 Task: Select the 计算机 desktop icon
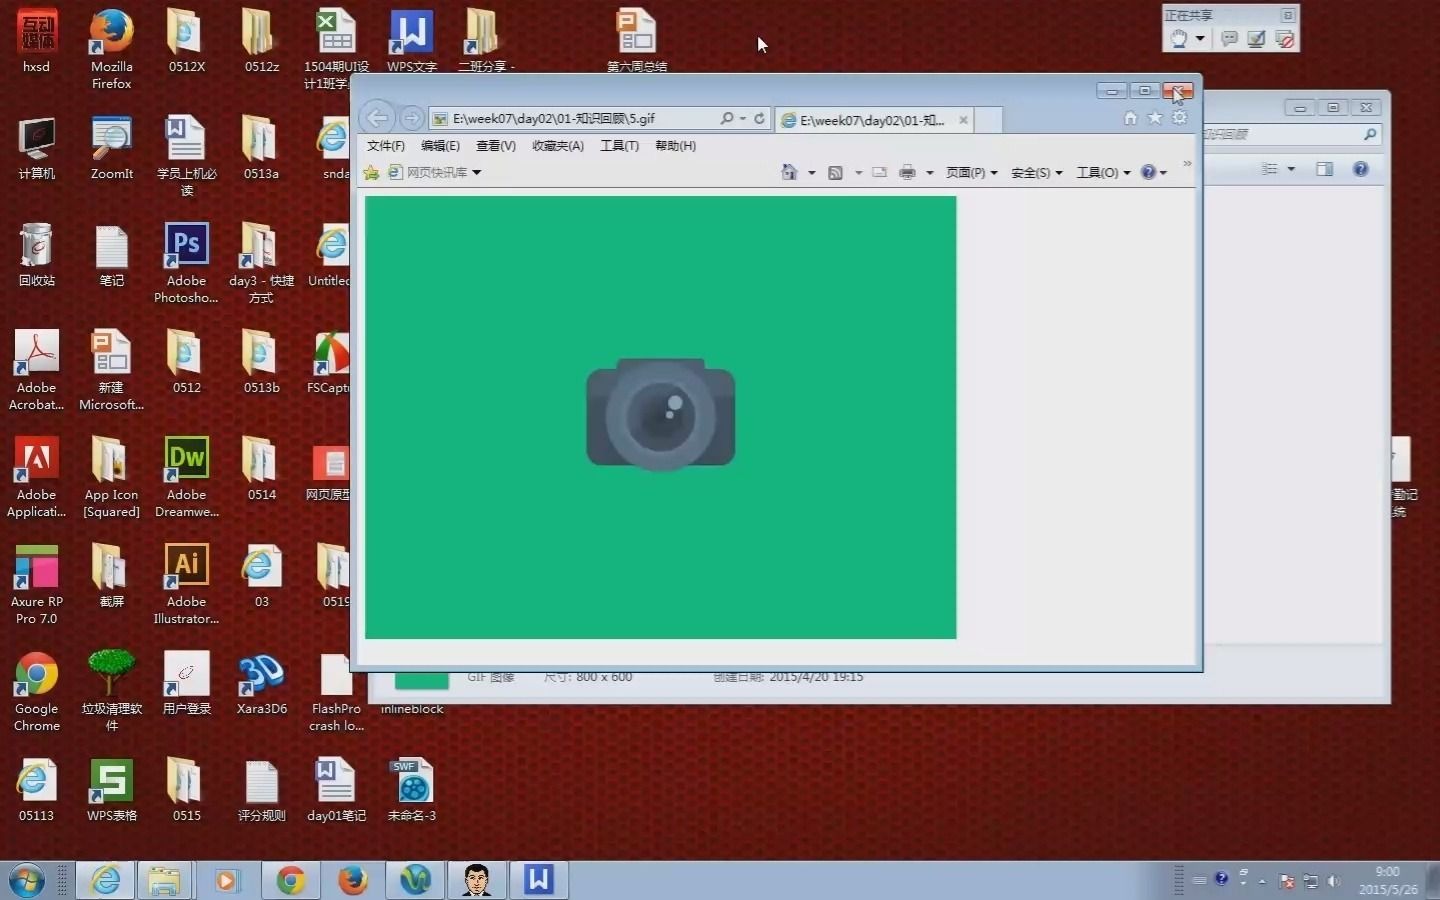37,148
